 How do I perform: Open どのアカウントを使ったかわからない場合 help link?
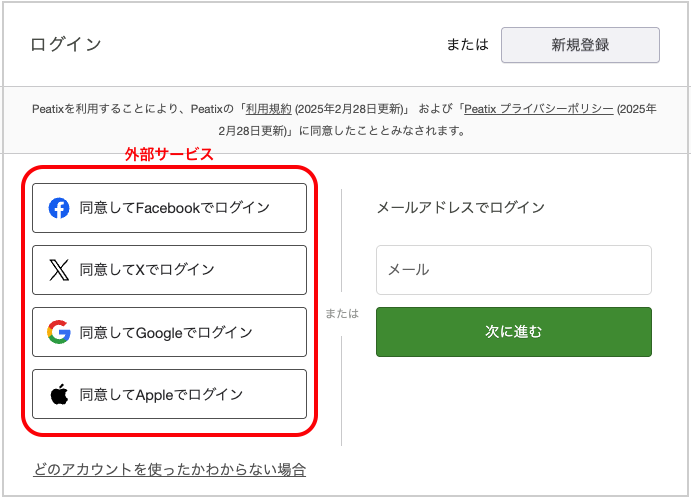coord(170,469)
